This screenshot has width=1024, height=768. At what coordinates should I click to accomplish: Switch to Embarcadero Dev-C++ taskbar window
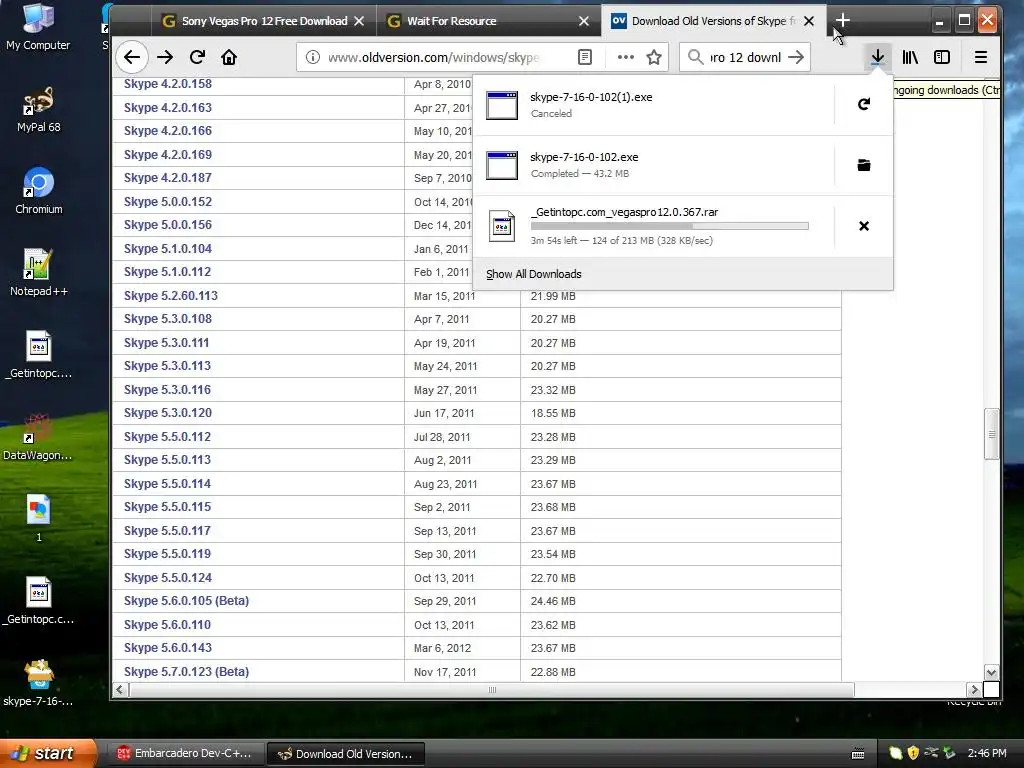tap(184, 754)
